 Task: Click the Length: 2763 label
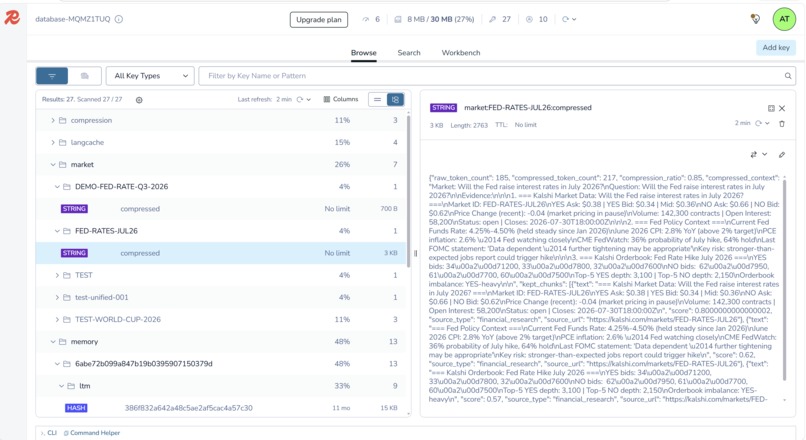pos(469,125)
